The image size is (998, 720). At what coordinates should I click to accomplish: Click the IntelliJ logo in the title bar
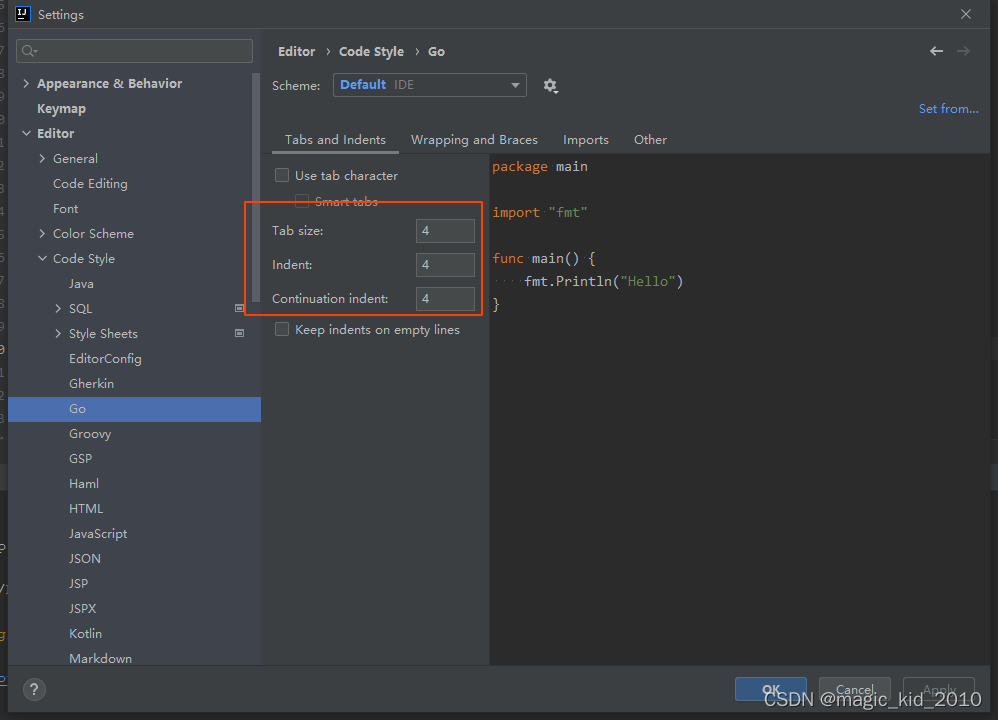pyautogui.click(x=23, y=14)
